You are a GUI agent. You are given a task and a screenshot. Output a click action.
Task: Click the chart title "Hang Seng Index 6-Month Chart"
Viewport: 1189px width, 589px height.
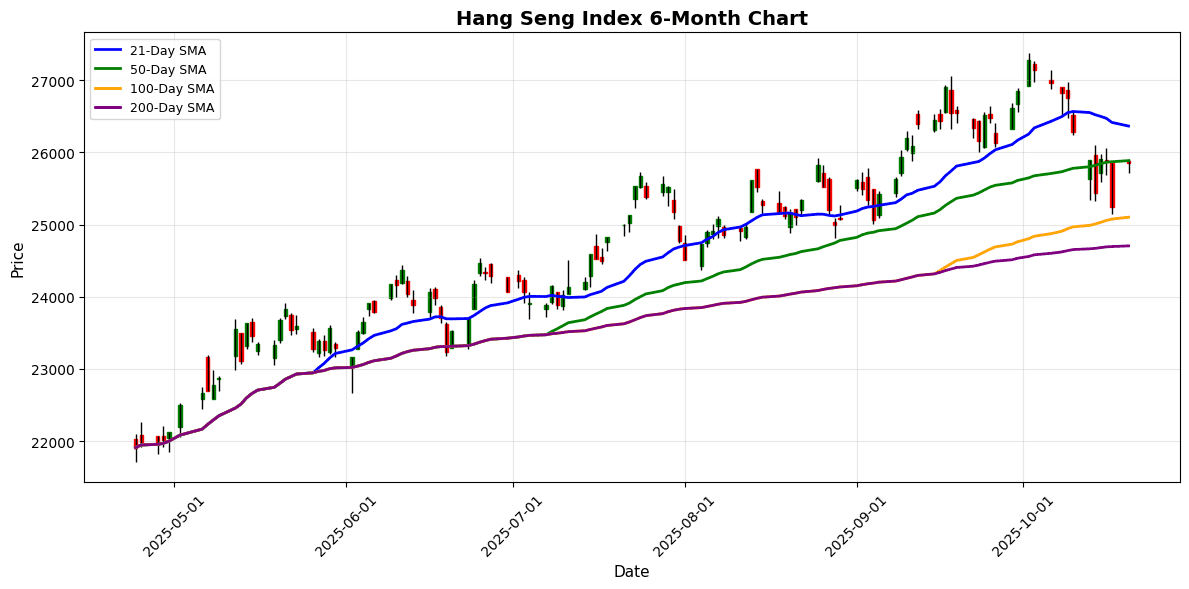pos(631,18)
